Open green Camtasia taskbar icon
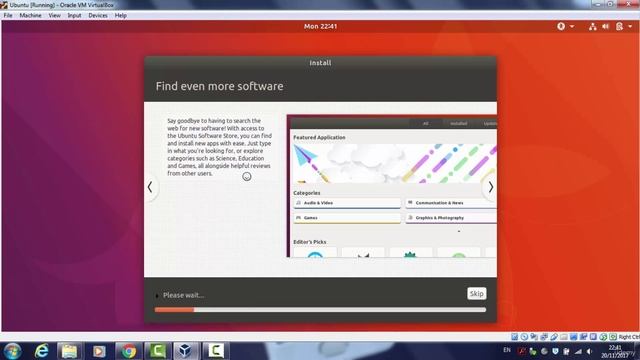The width and height of the screenshot is (640, 360). pyautogui.click(x=158, y=351)
